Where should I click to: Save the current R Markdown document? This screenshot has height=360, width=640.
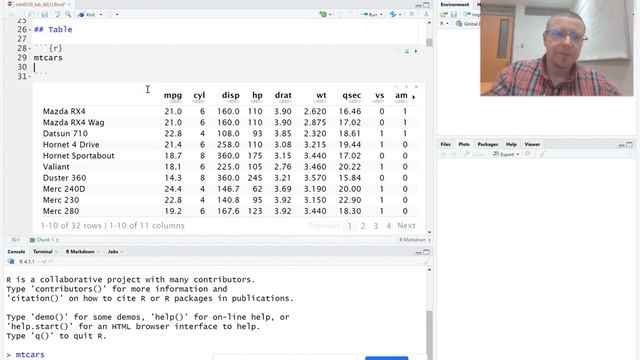[x=44, y=15]
